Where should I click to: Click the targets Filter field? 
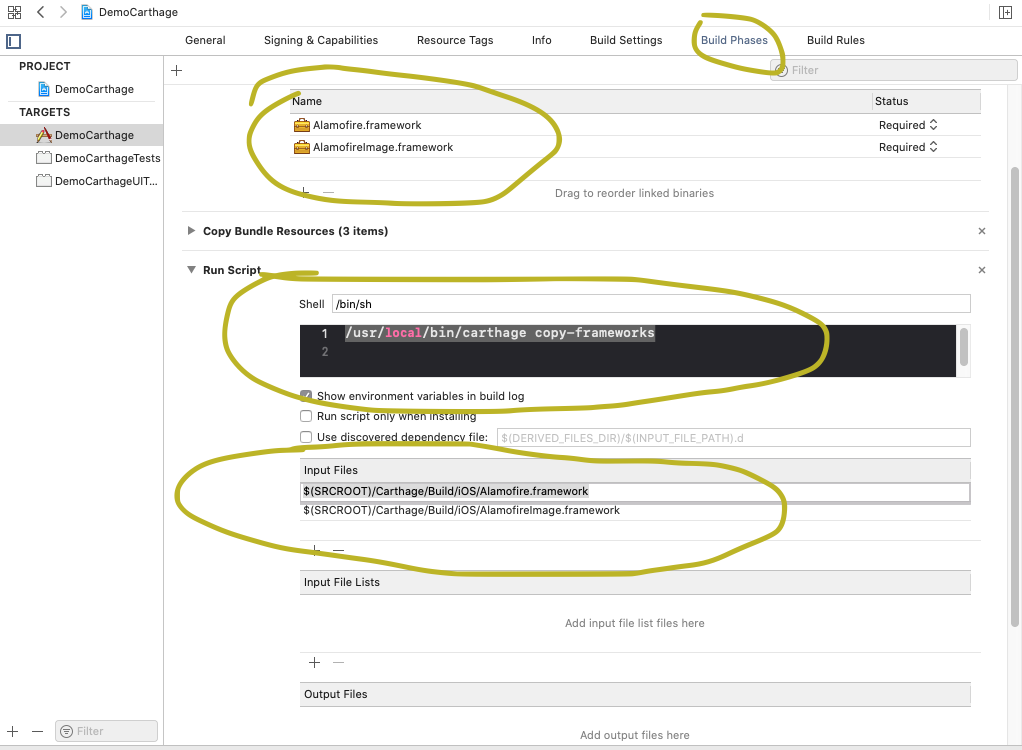[106, 731]
